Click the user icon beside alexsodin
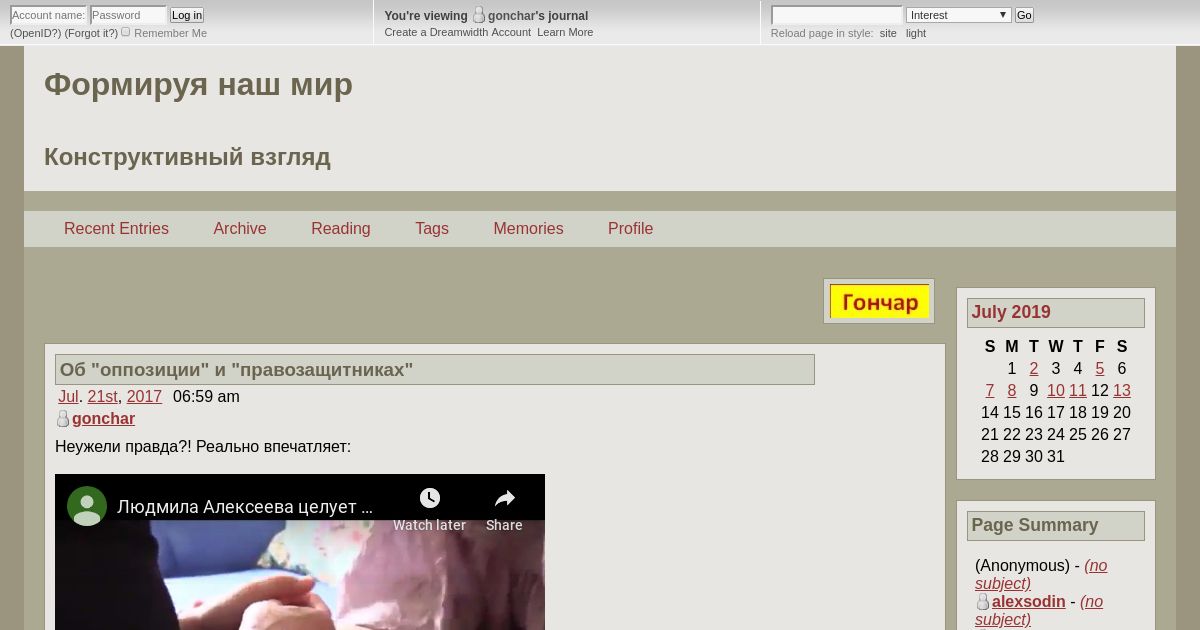 pos(983,602)
